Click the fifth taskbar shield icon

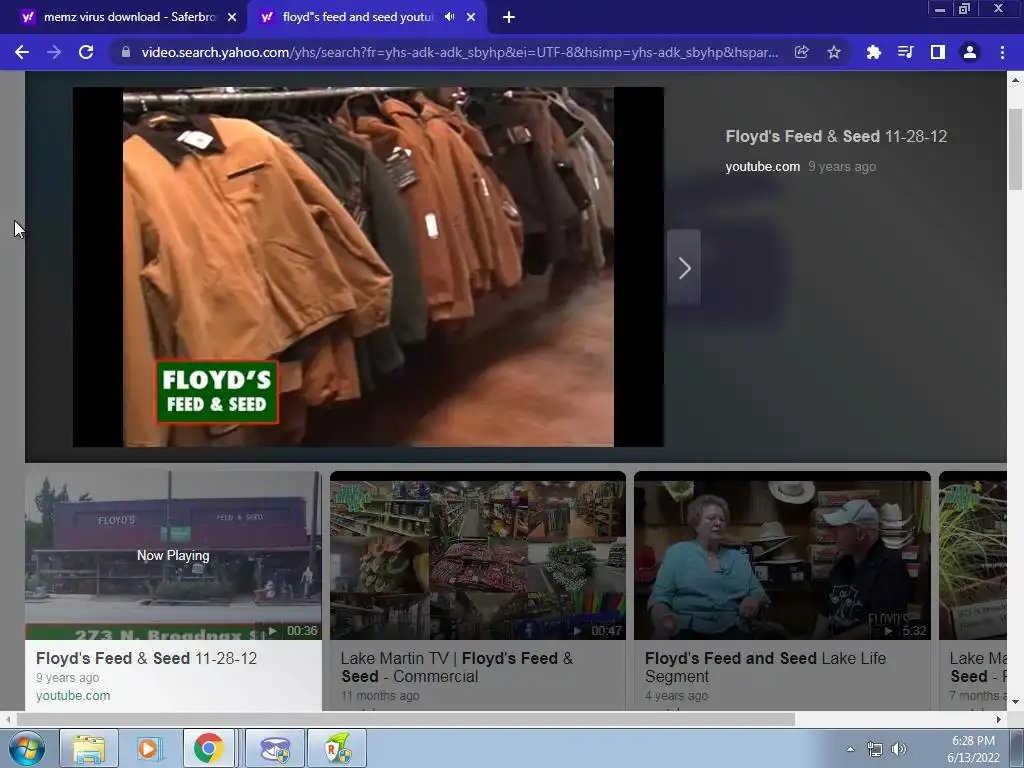337,748
